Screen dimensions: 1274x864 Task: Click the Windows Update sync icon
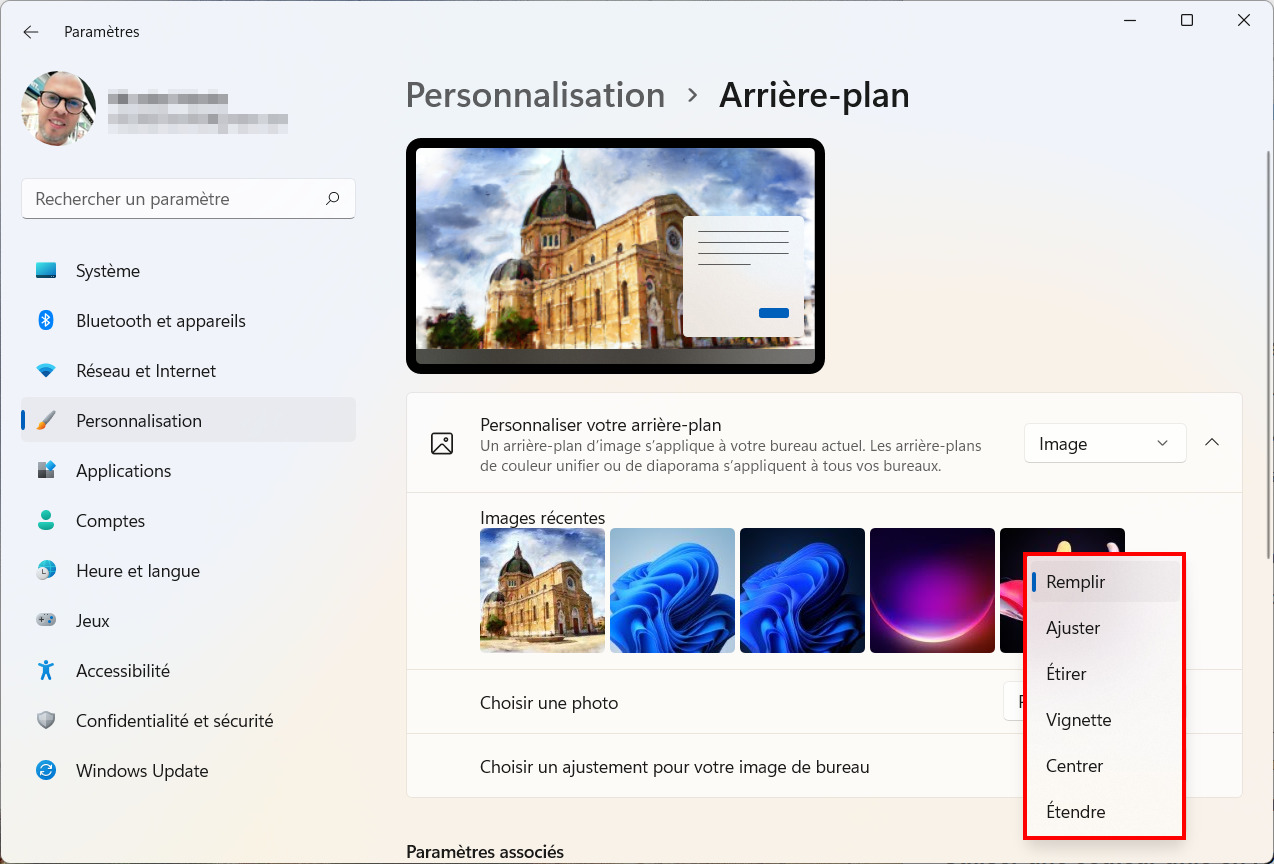tap(46, 770)
